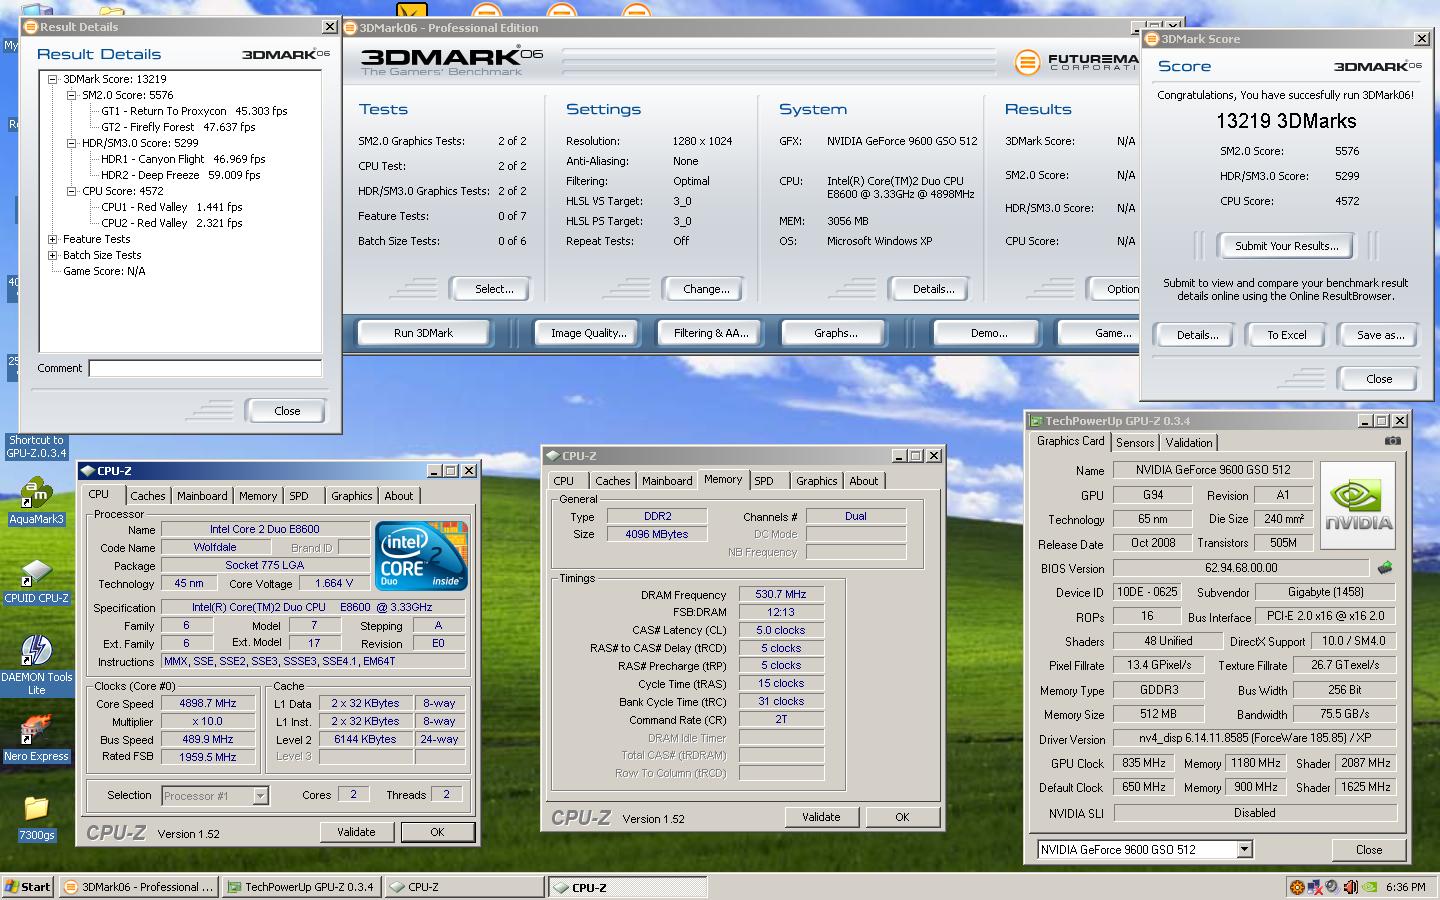Screen dimensions: 1440x900
Task: Click OK in the middle CPU-Z window
Action: click(902, 817)
